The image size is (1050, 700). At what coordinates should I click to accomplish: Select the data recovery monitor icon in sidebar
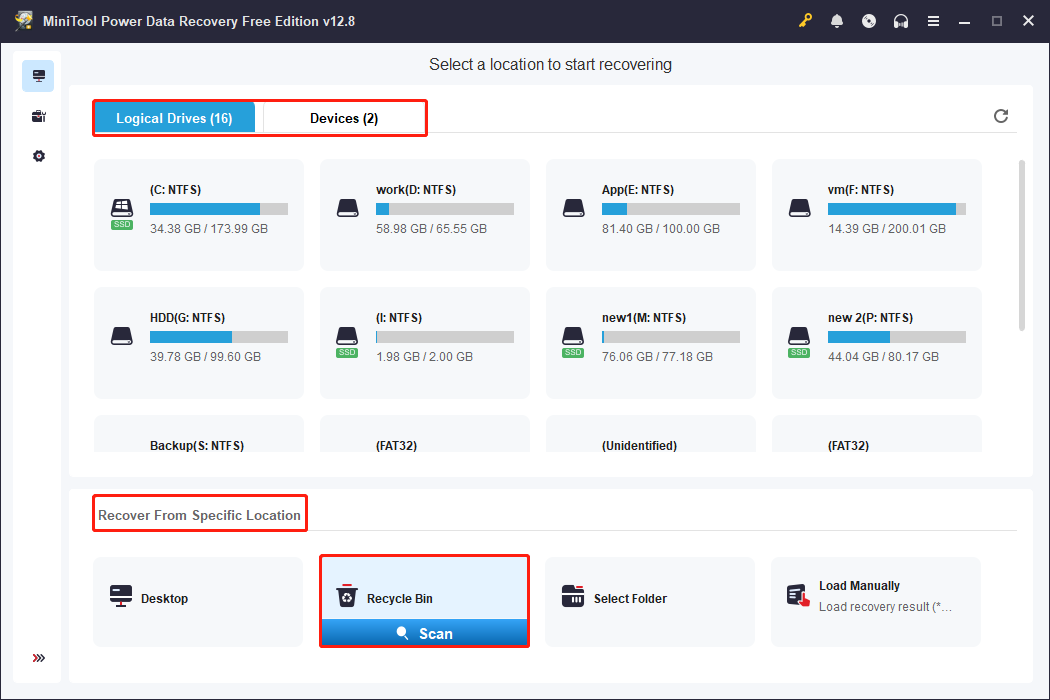[38, 75]
